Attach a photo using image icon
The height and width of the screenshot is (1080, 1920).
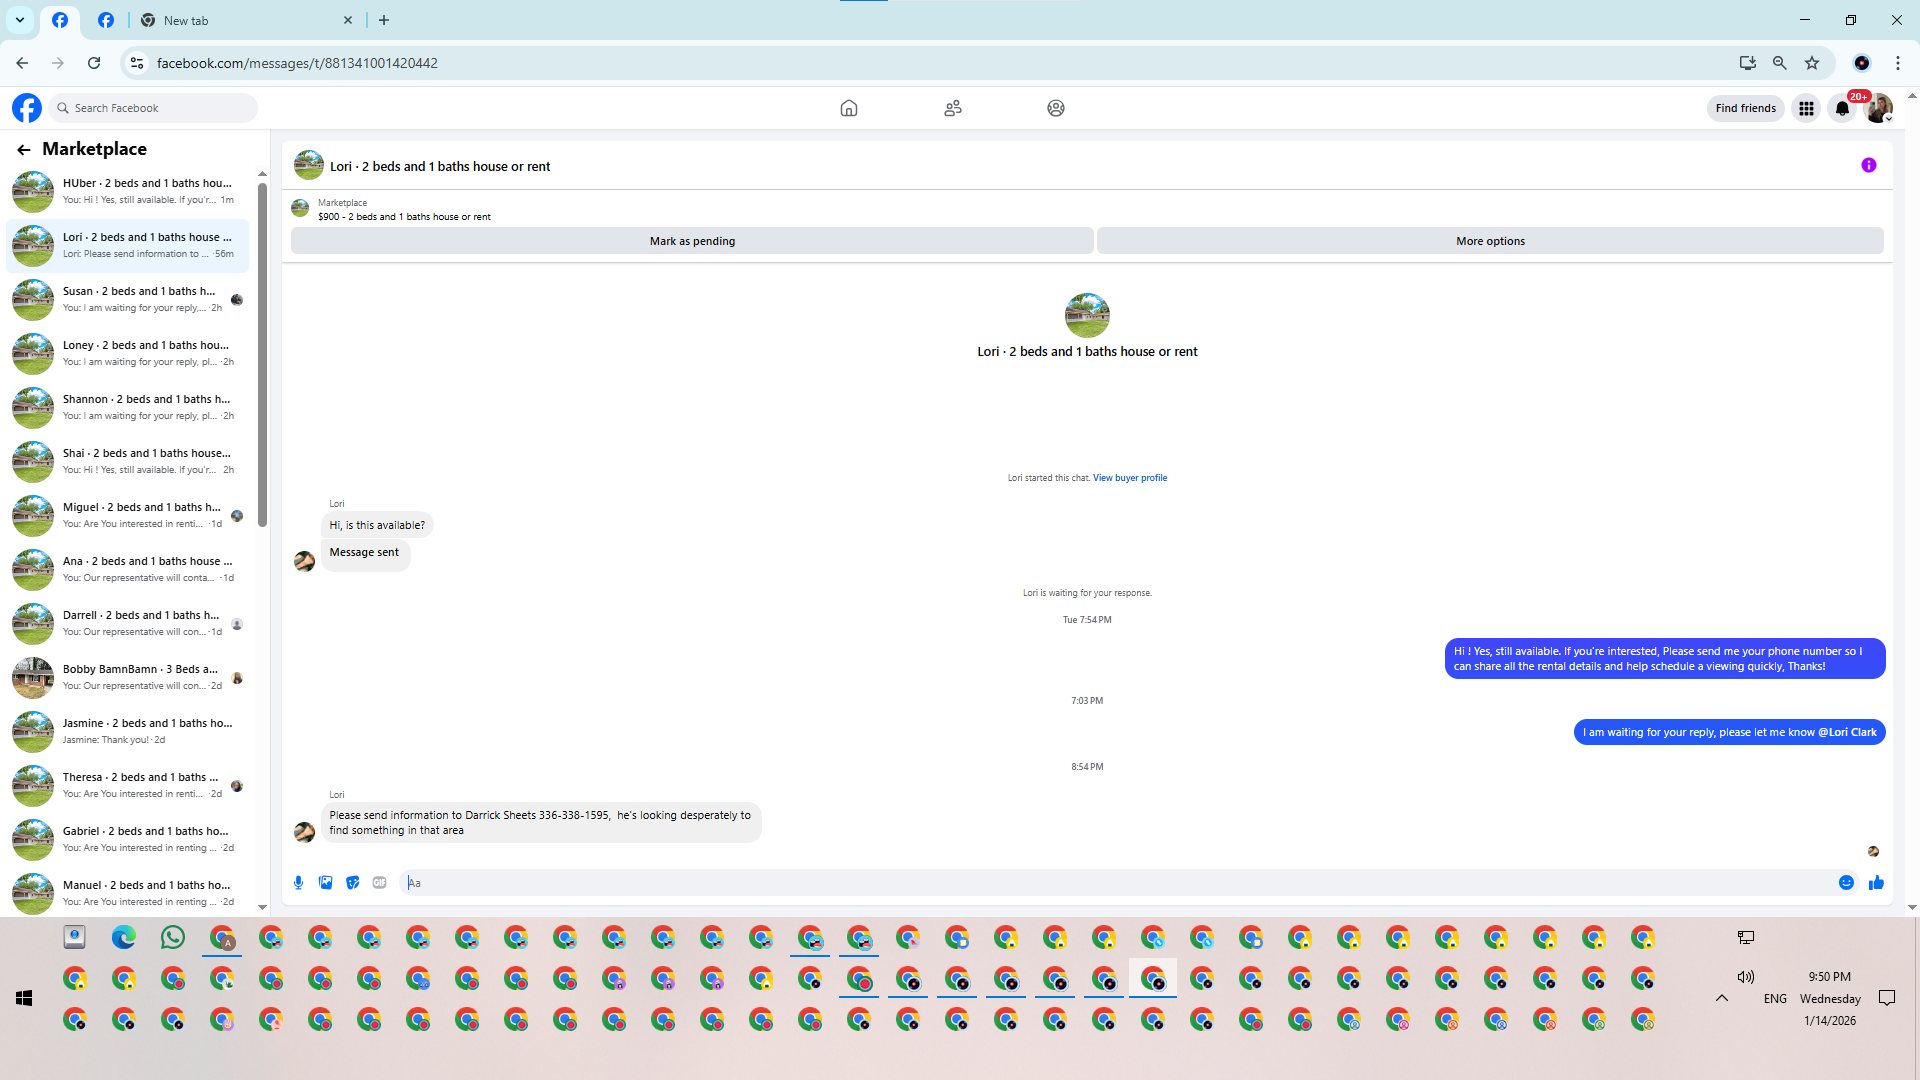325,882
